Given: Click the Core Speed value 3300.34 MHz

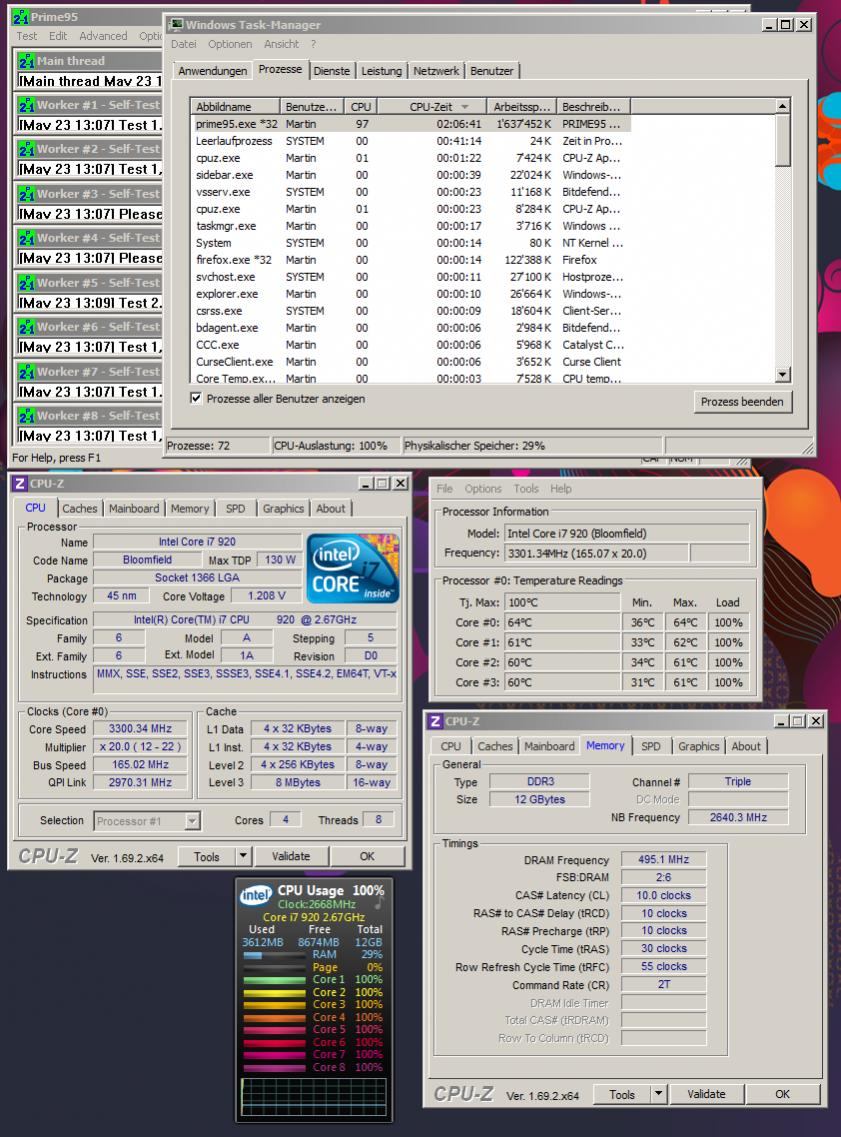Looking at the screenshot, I should [x=140, y=729].
